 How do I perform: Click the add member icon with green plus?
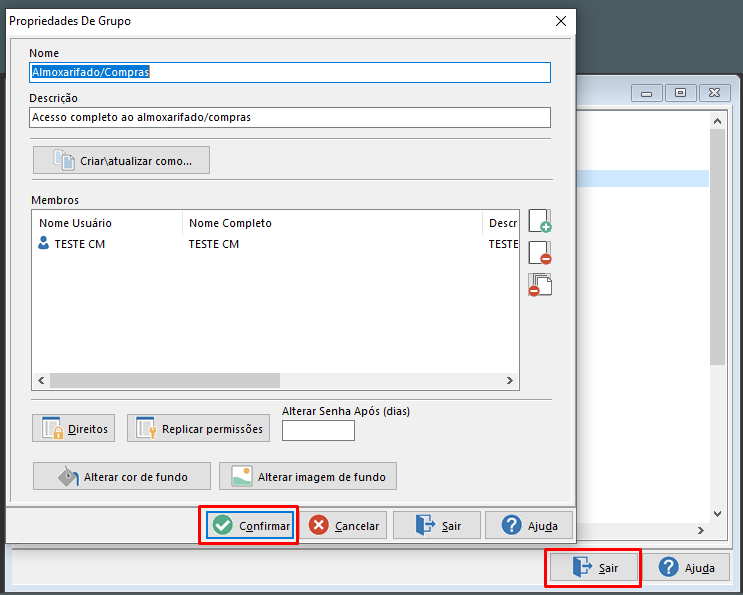click(x=540, y=221)
